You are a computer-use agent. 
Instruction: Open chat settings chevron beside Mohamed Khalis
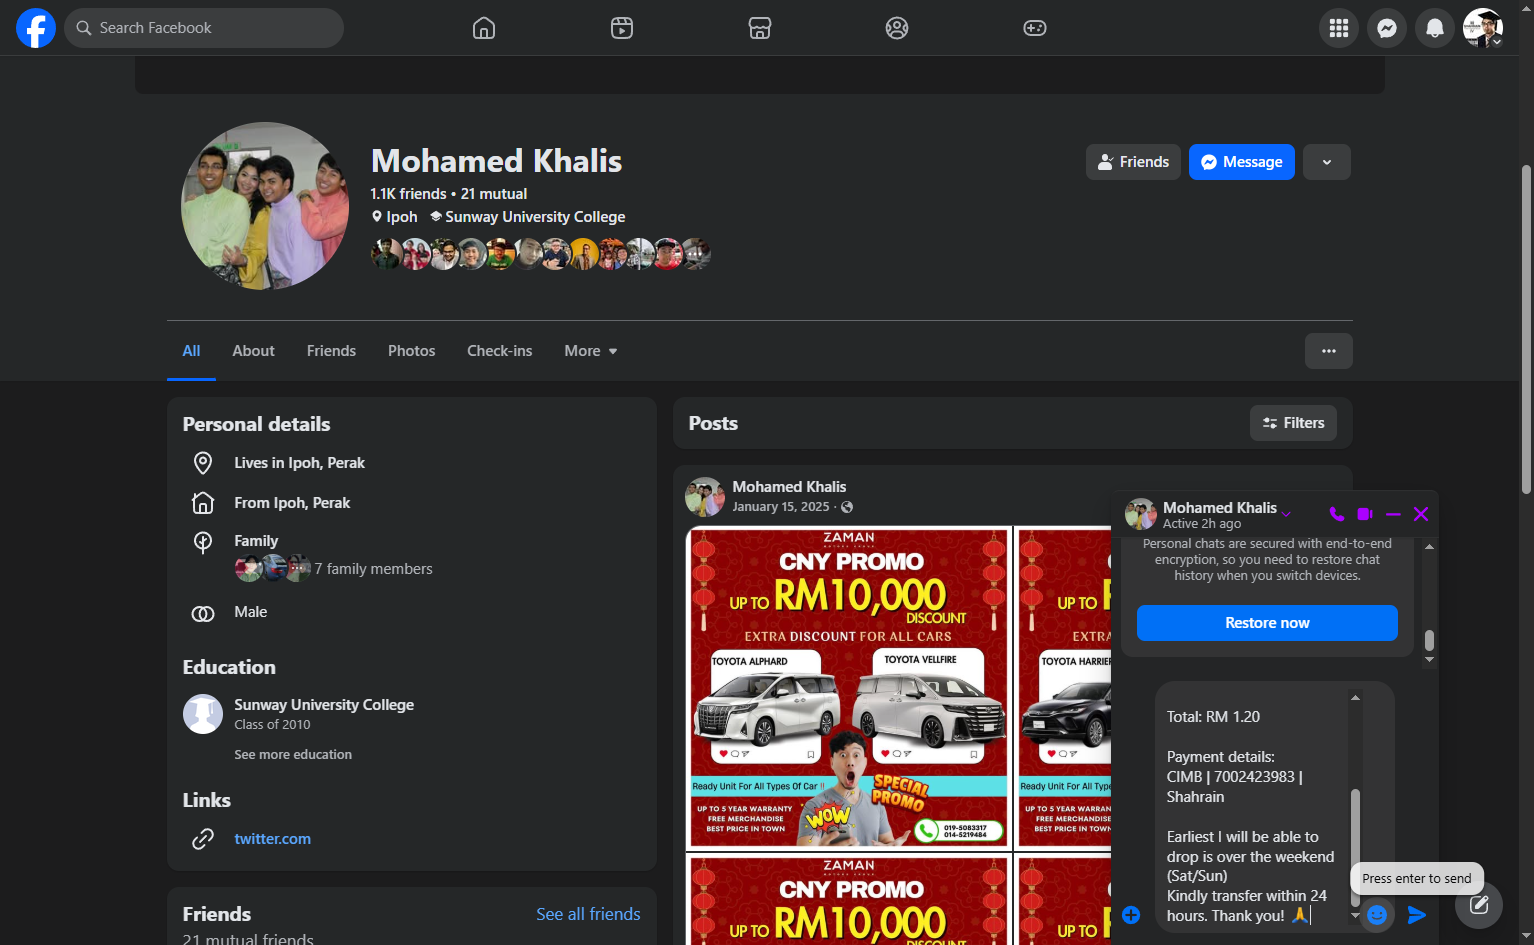tap(1287, 514)
